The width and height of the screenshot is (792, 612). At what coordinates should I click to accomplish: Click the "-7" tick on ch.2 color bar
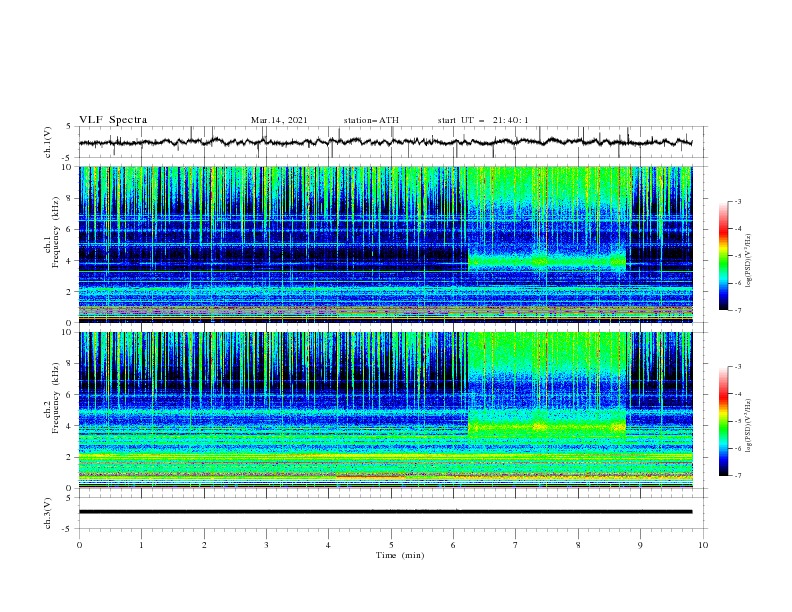click(737, 476)
